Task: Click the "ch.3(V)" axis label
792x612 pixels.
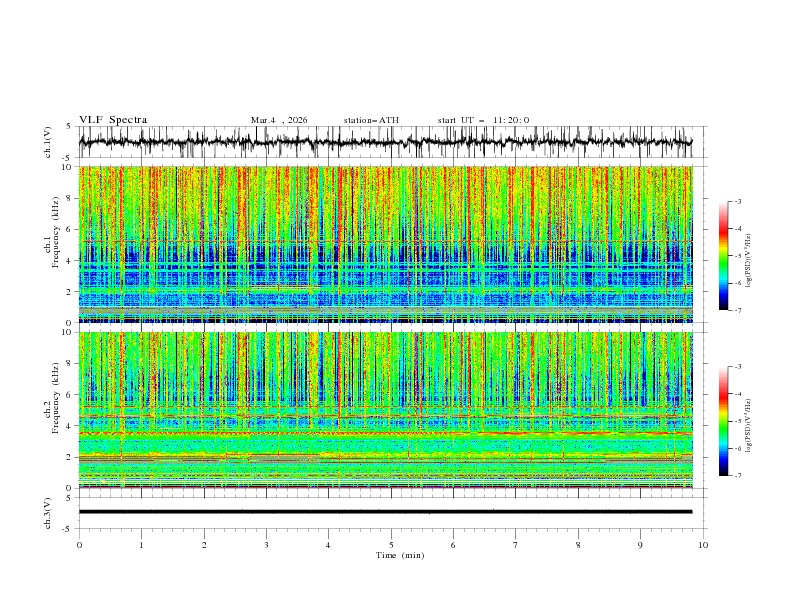Action: [x=48, y=513]
